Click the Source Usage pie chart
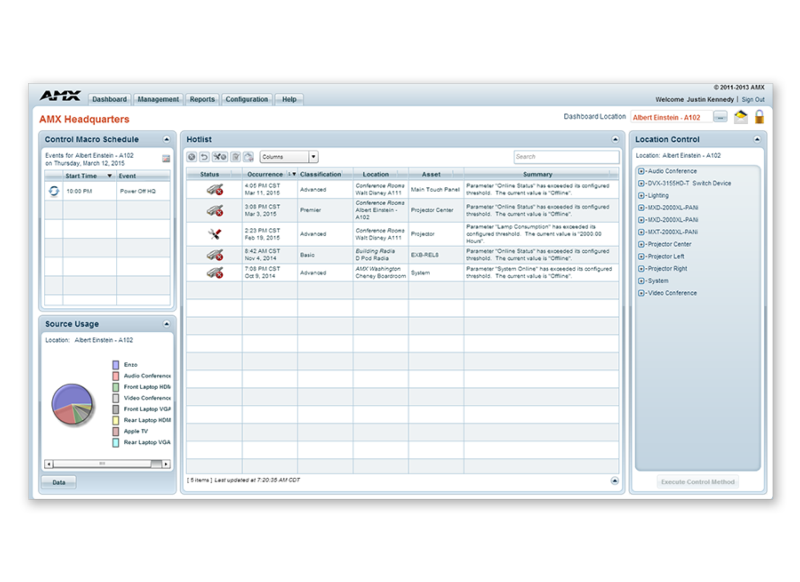The image size is (800, 582). 72,404
